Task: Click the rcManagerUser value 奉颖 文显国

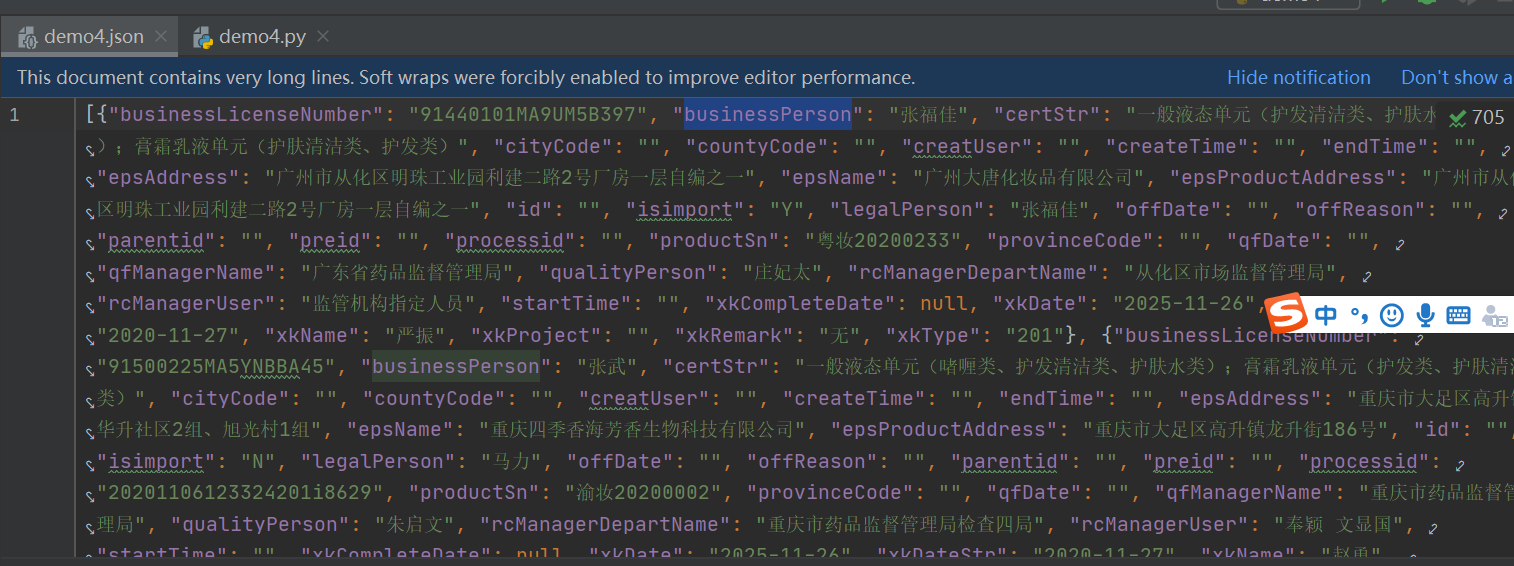Action: pos(1343,524)
